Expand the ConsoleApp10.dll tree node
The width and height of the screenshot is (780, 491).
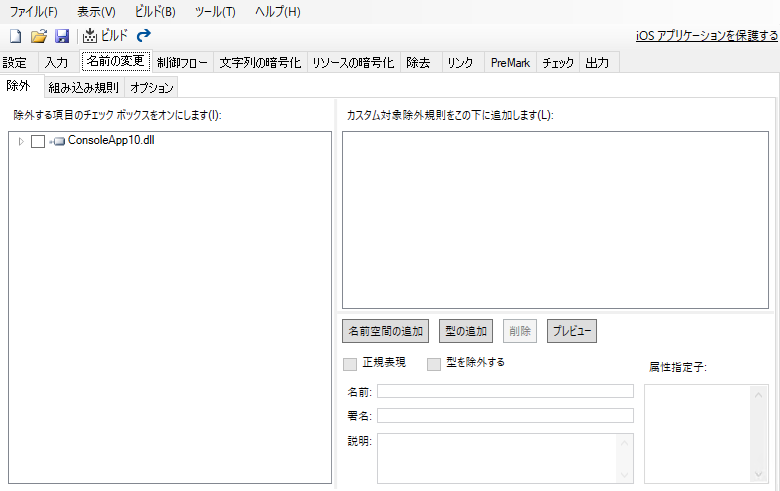21,141
